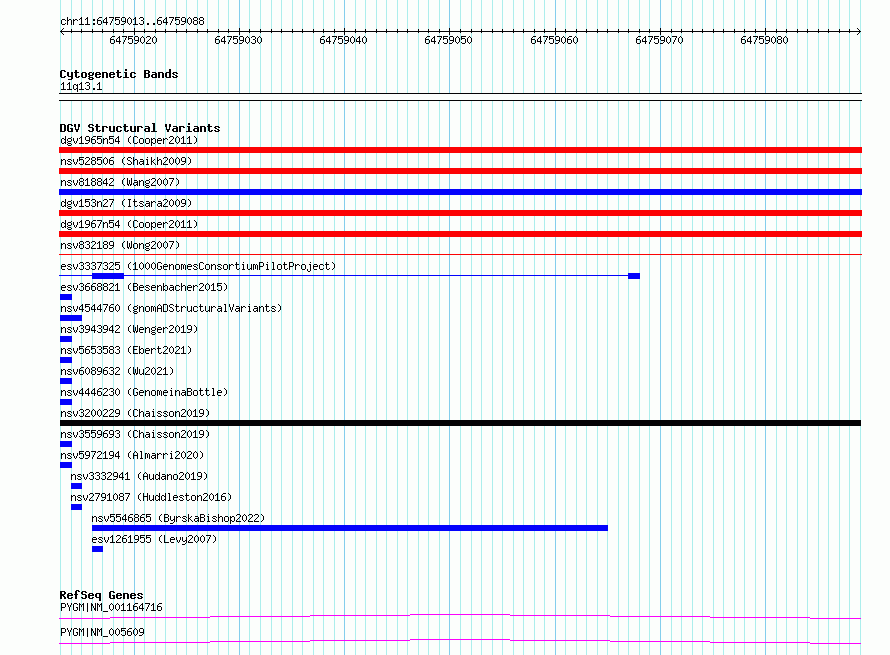
Task: Click the right blue block of esv3337325
Action: pos(634,276)
